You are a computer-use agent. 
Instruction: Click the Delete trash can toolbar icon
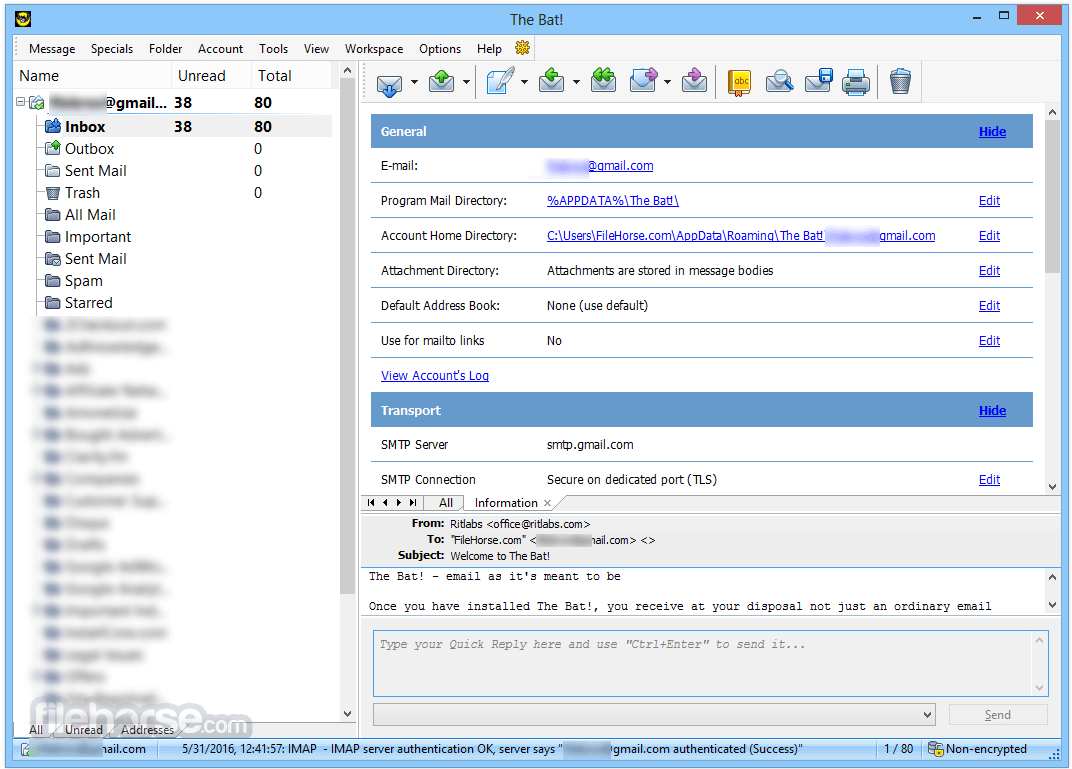(900, 81)
